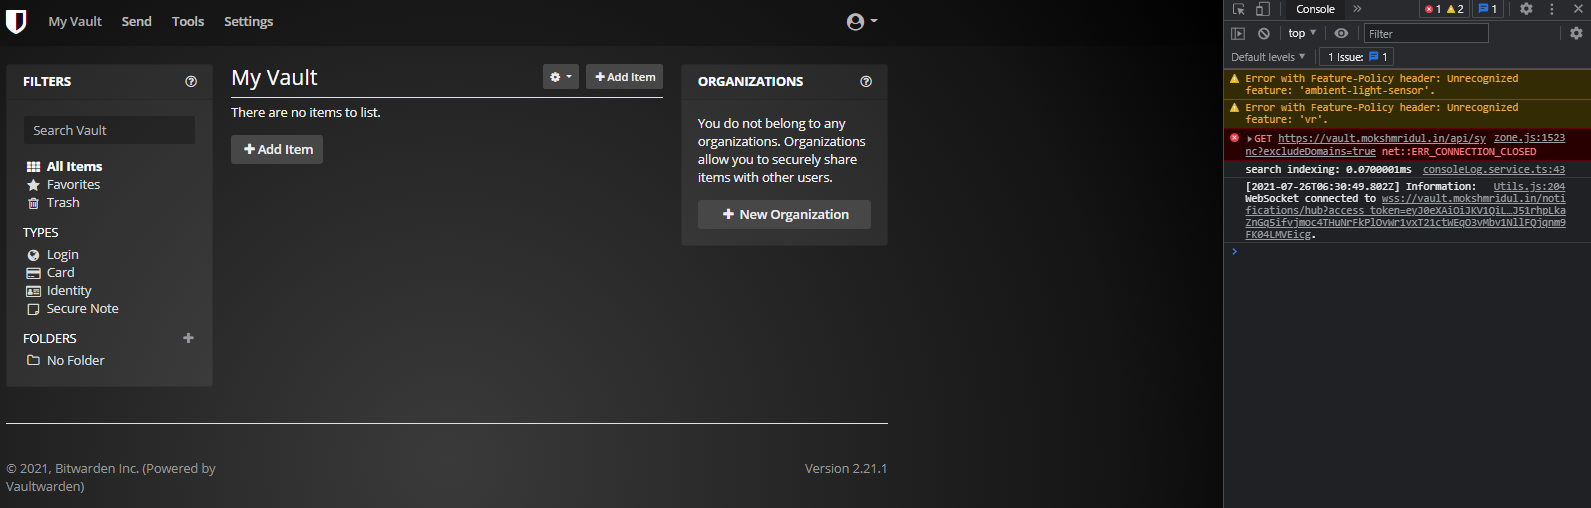Activate the DevTools inspect element tool
The height and width of the screenshot is (508, 1591).
(1238, 9)
